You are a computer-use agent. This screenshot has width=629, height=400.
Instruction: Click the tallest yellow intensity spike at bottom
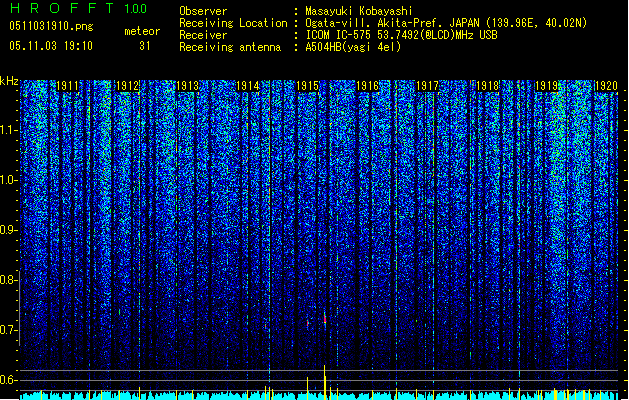click(x=325, y=382)
